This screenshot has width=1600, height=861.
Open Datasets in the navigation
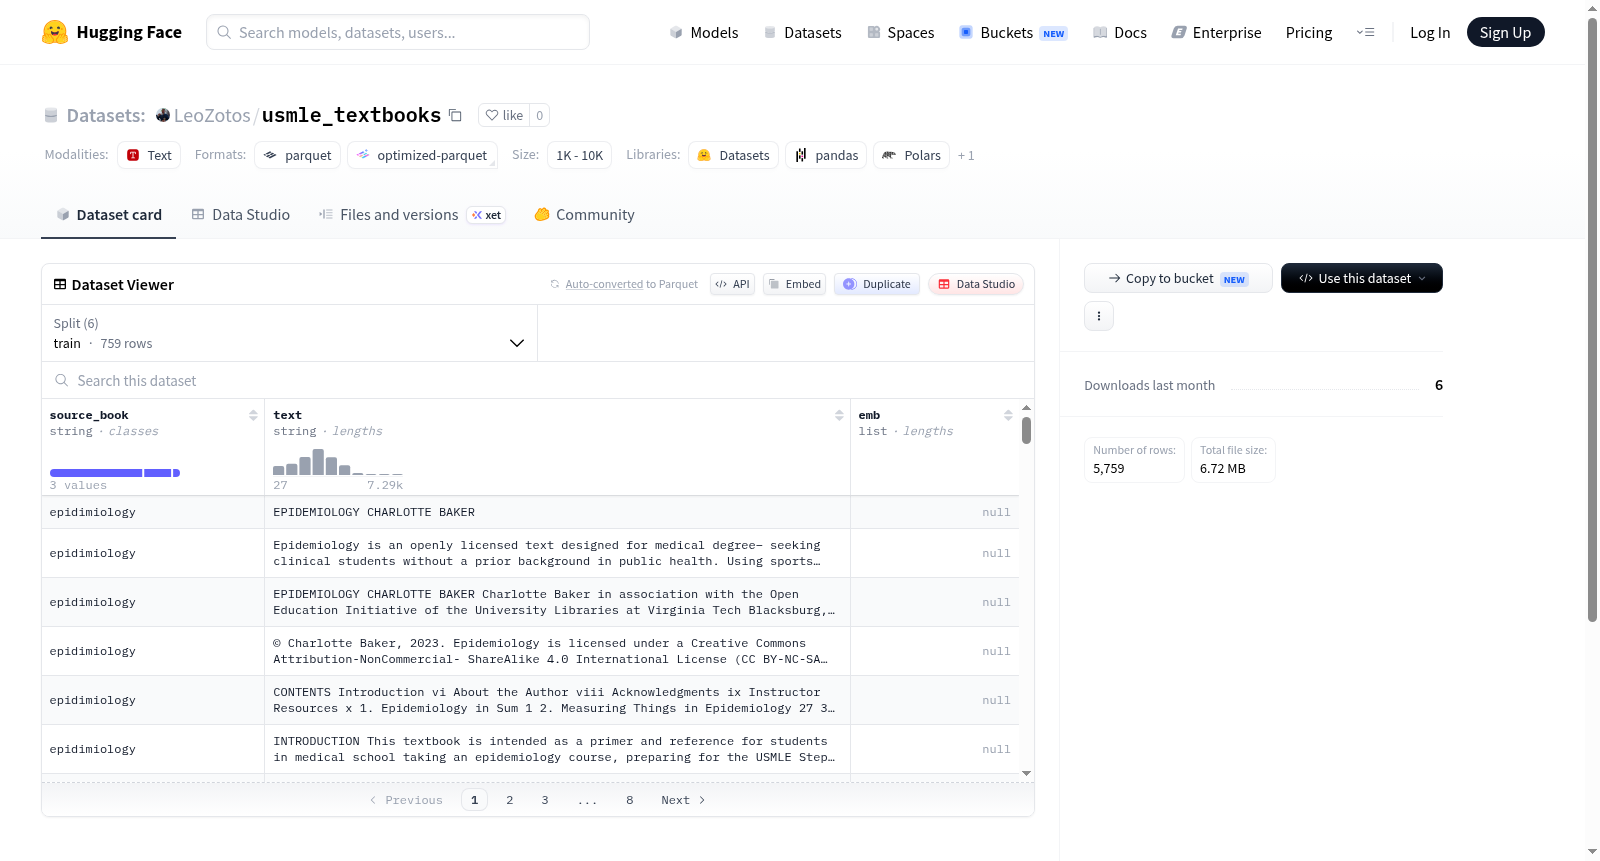[802, 32]
